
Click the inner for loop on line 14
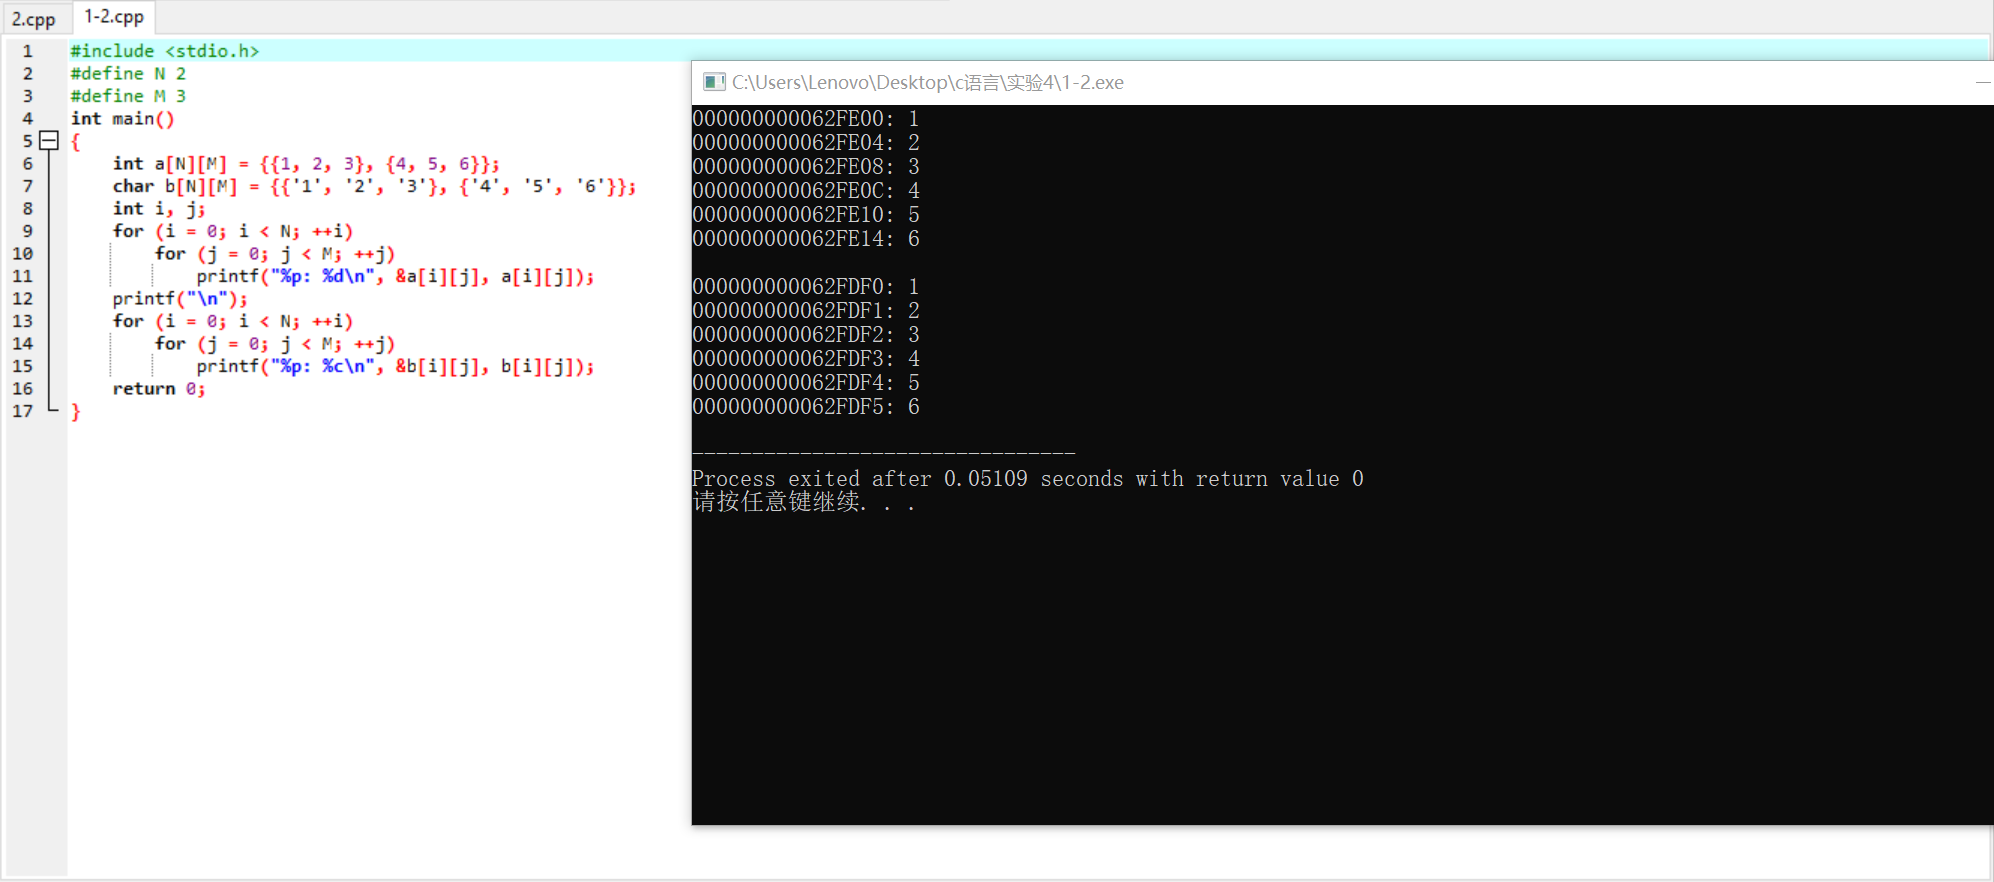(275, 343)
